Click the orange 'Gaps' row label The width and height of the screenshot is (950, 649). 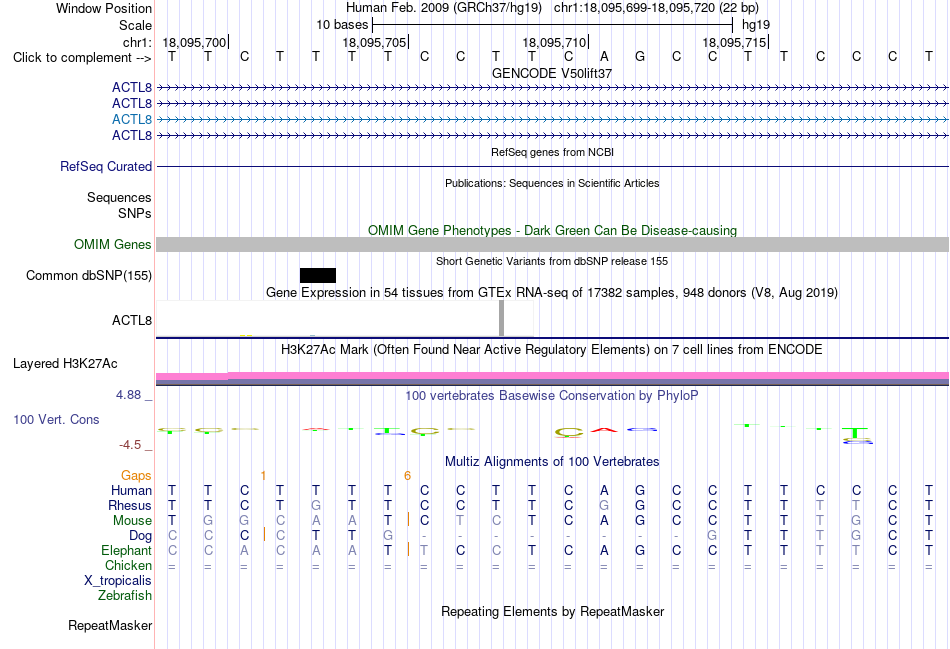tap(136, 476)
